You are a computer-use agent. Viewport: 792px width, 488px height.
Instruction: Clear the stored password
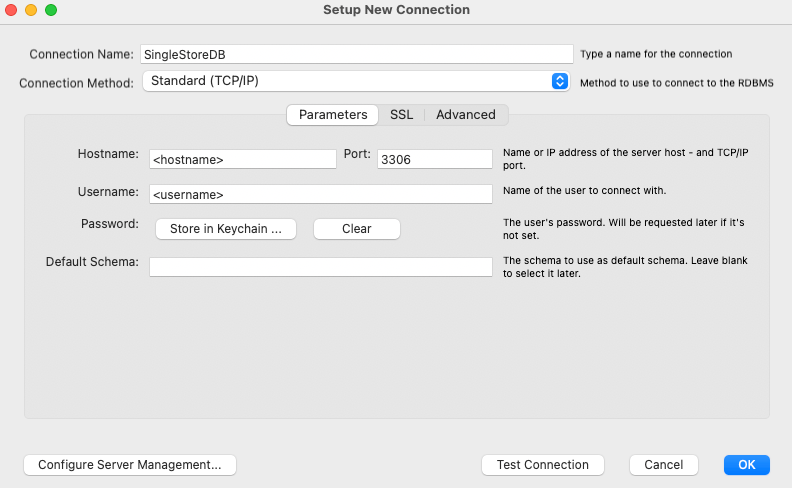pos(357,229)
